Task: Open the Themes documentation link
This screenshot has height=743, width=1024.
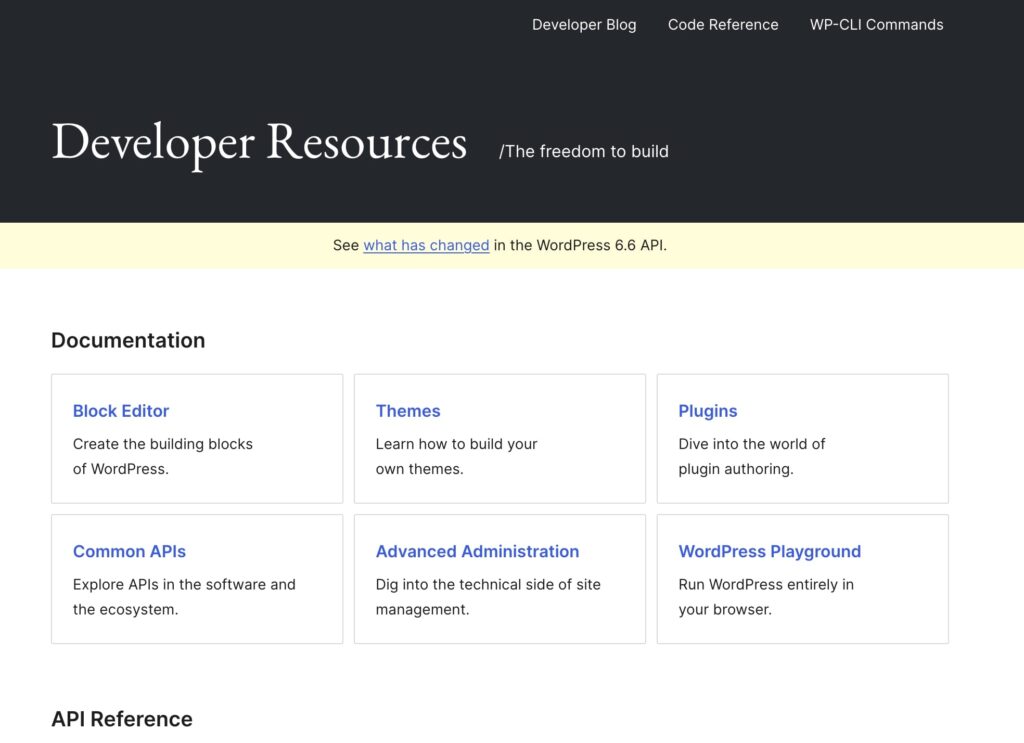Action: click(x=408, y=411)
